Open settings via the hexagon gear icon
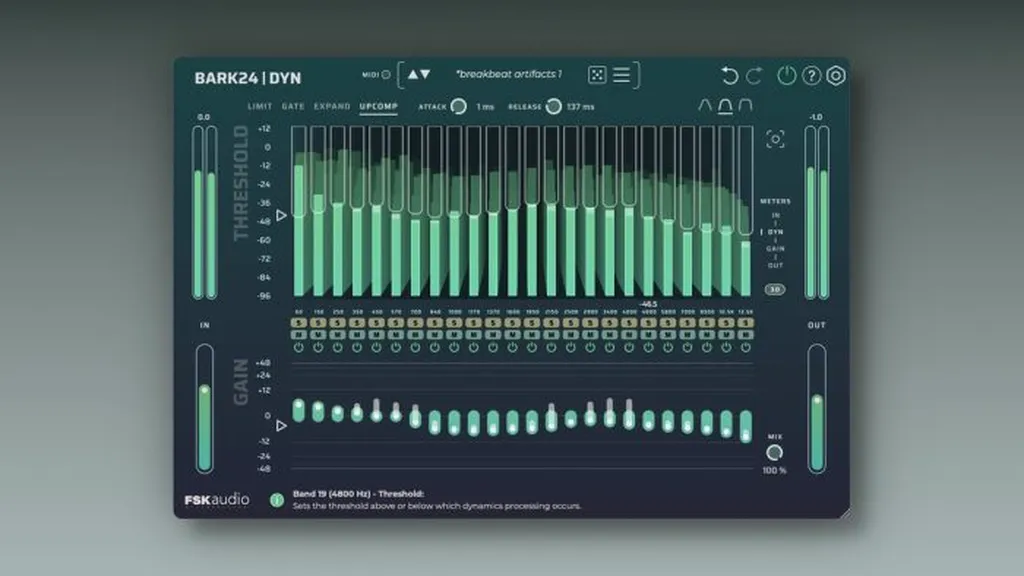 837,76
